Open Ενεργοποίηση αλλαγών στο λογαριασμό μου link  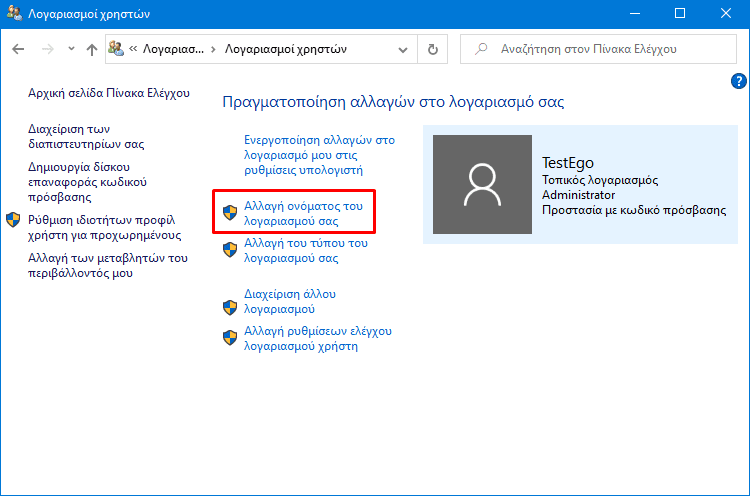point(320,155)
